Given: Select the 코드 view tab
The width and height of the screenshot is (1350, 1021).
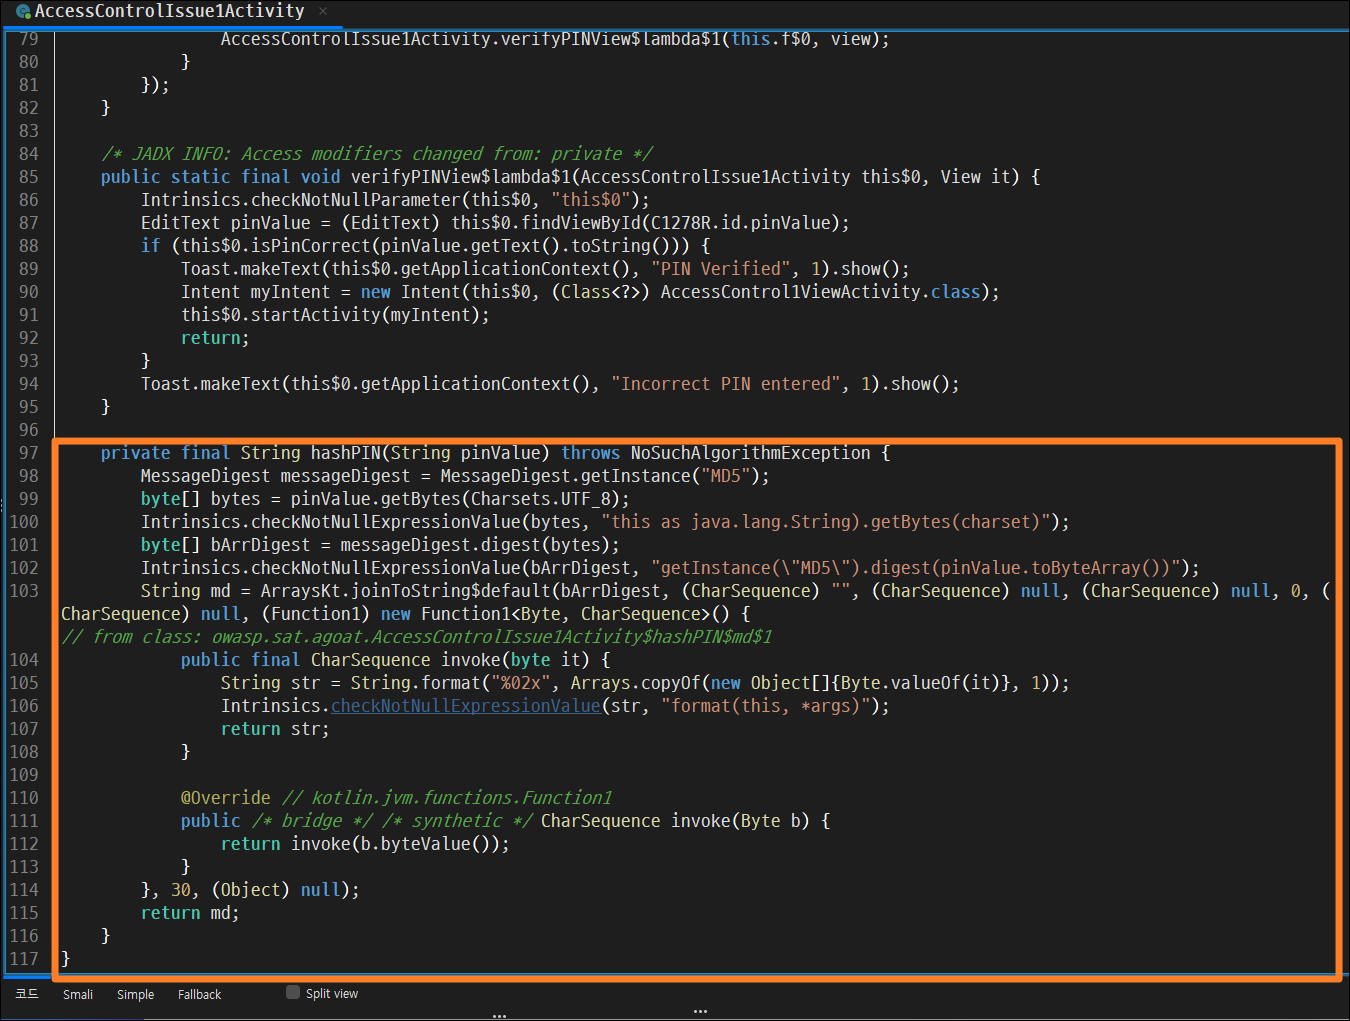Looking at the screenshot, I should pyautogui.click(x=27, y=993).
